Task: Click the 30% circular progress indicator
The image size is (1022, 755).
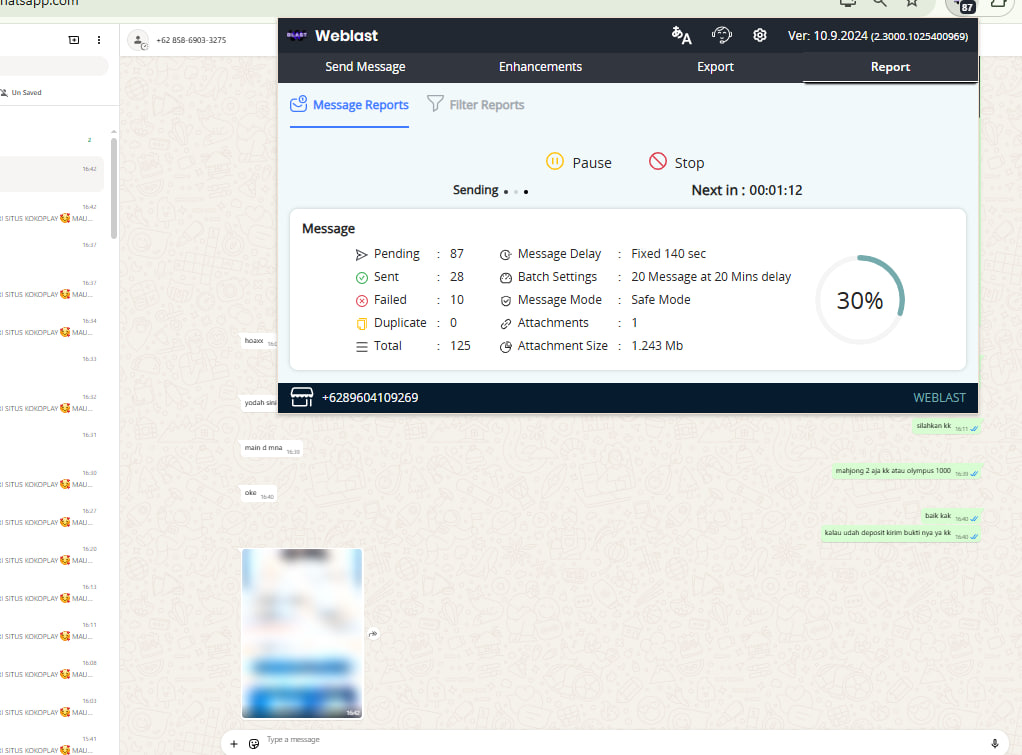Action: (x=860, y=300)
